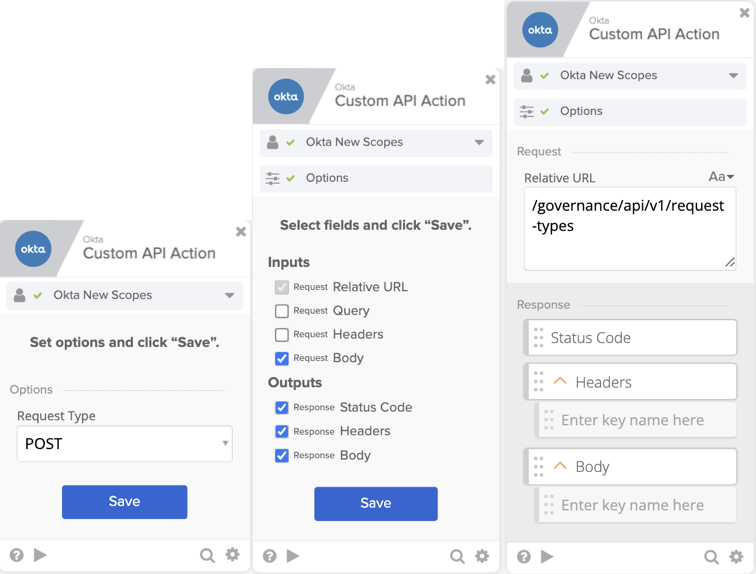Click the drag handle beside Status Code
Viewport: 756px width, 574px height.
[539, 338]
